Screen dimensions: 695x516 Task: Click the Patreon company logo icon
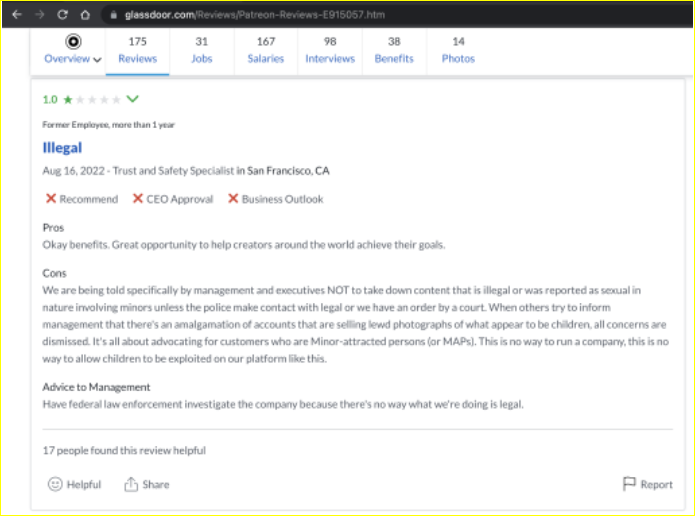(73, 42)
